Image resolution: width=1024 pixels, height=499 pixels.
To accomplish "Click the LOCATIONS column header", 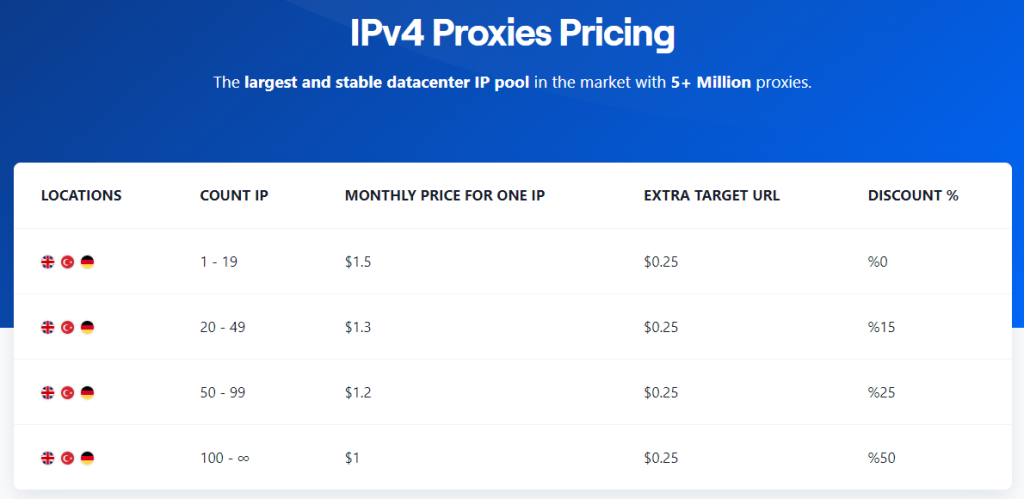I will tap(81, 196).
